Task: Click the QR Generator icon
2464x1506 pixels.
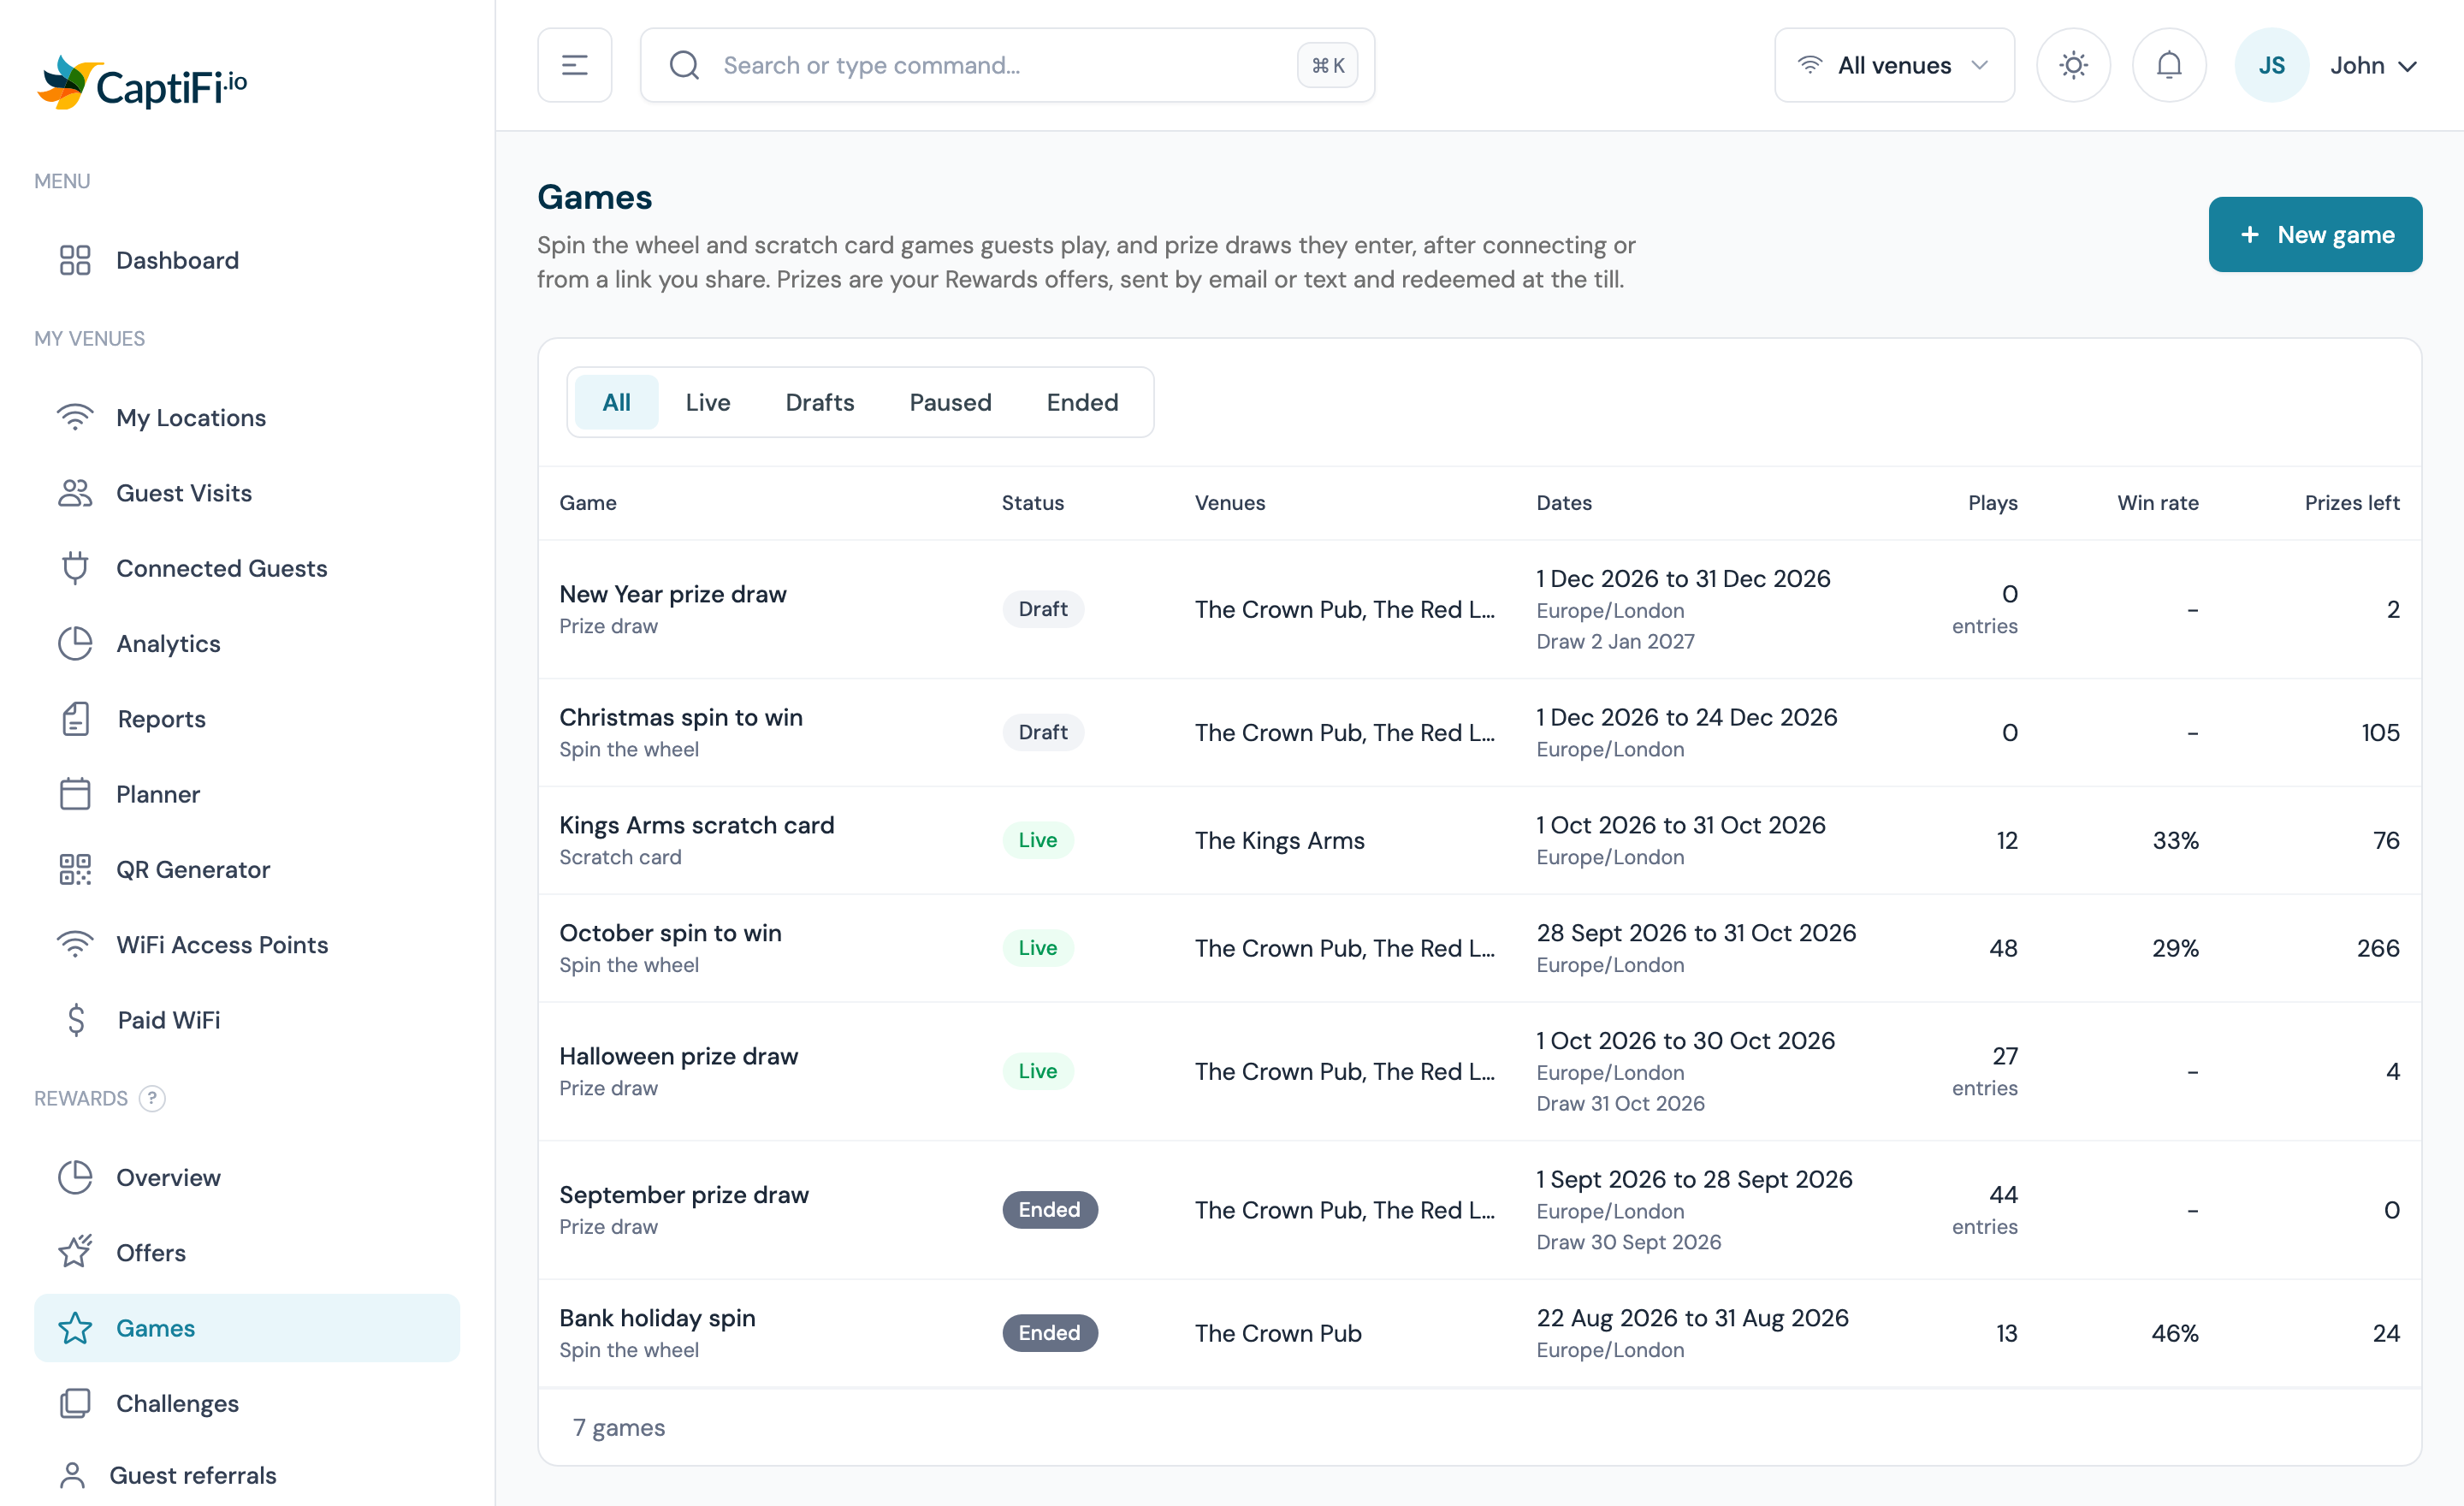Action: coord(75,869)
